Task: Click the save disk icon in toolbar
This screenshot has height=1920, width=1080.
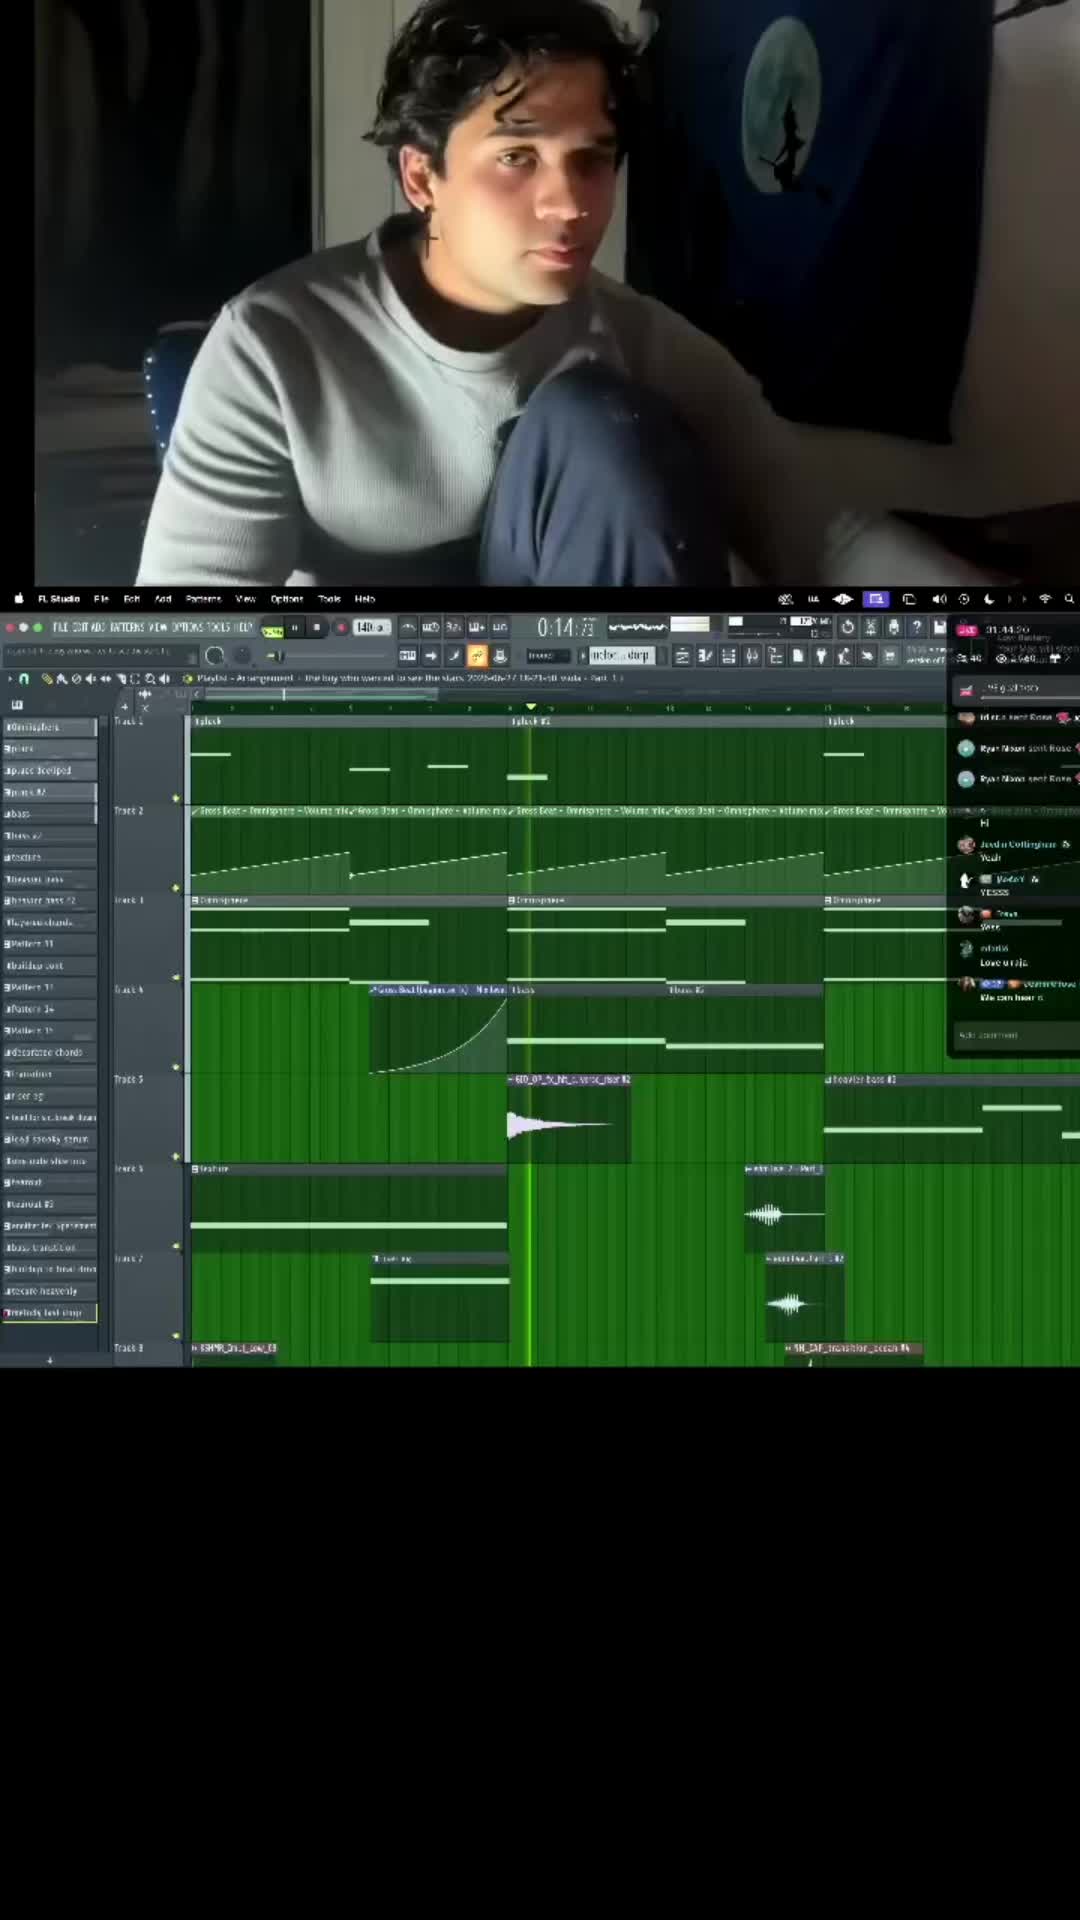Action: 939,627
